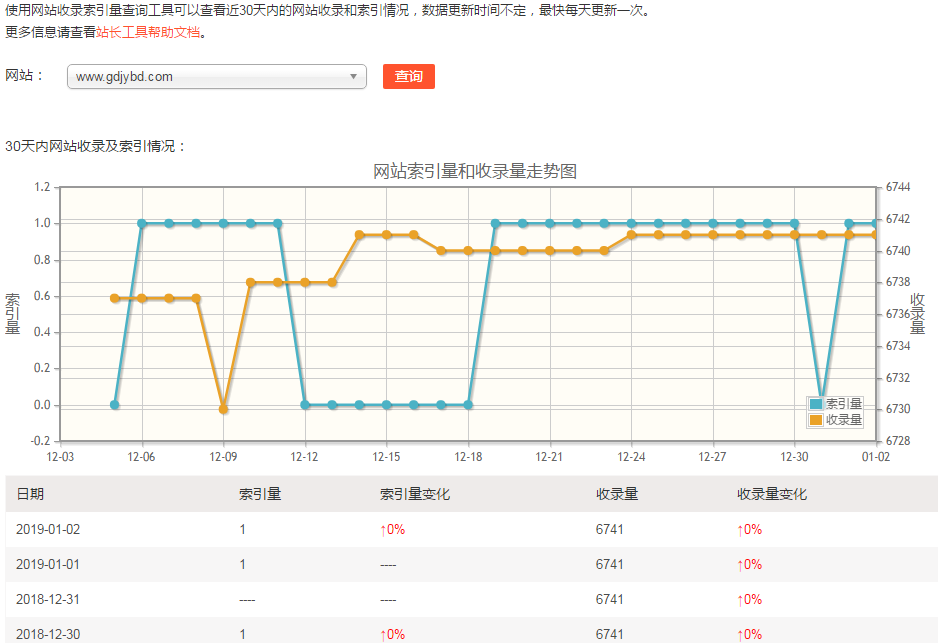Click the red up arrow in 2019-01-02 索引量变化
The height and width of the screenshot is (643, 938).
coord(383,530)
